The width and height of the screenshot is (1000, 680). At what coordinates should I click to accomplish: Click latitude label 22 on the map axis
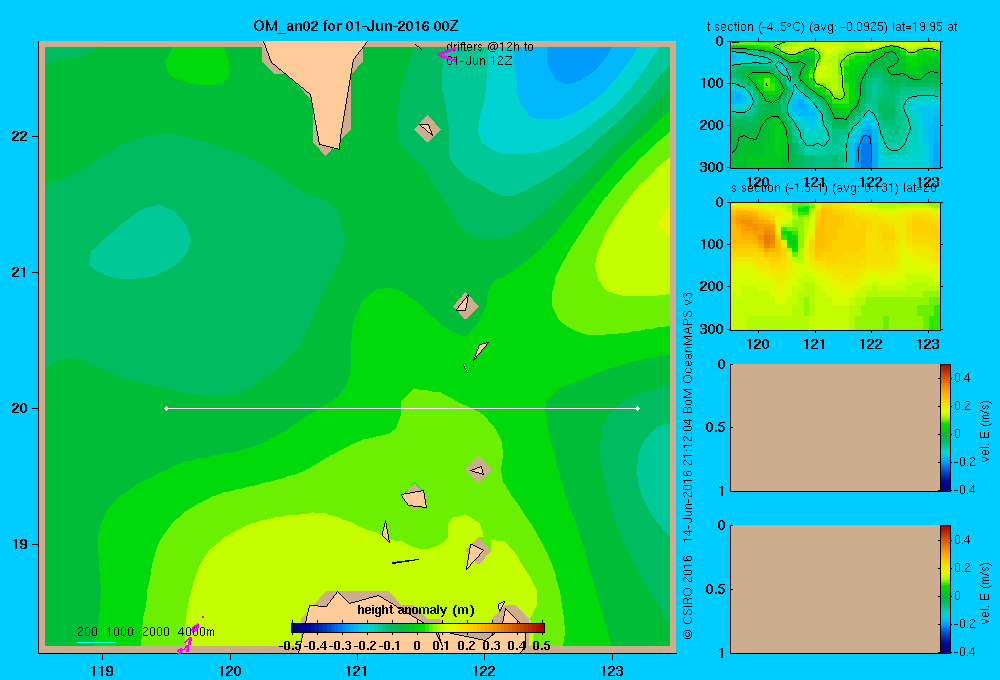[x=19, y=137]
